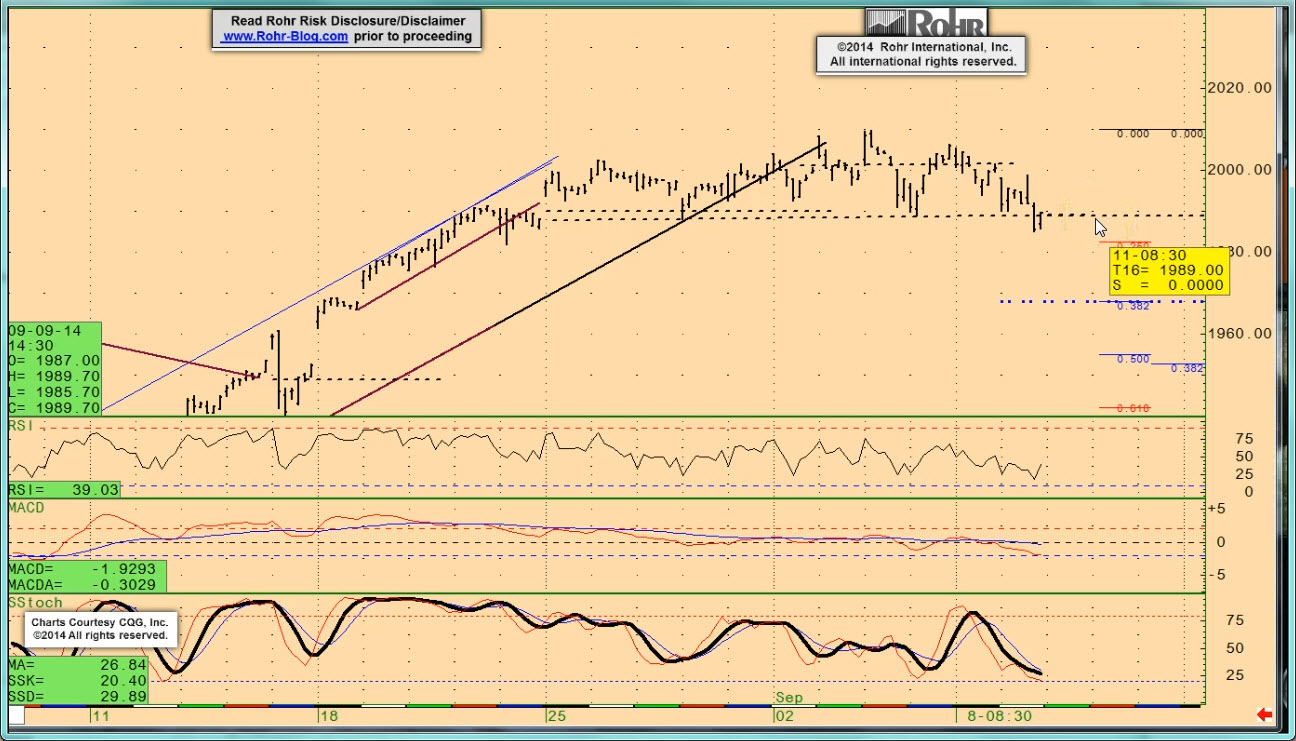Select the MACD study label
Viewport: 1296px width, 741px height.
26,508
